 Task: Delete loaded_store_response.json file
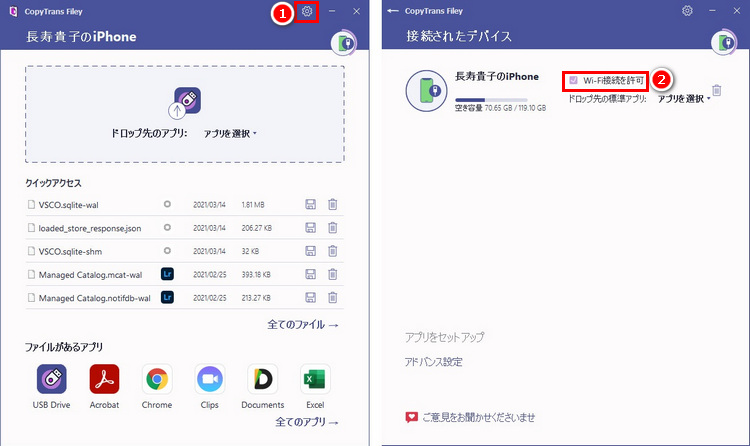point(332,228)
